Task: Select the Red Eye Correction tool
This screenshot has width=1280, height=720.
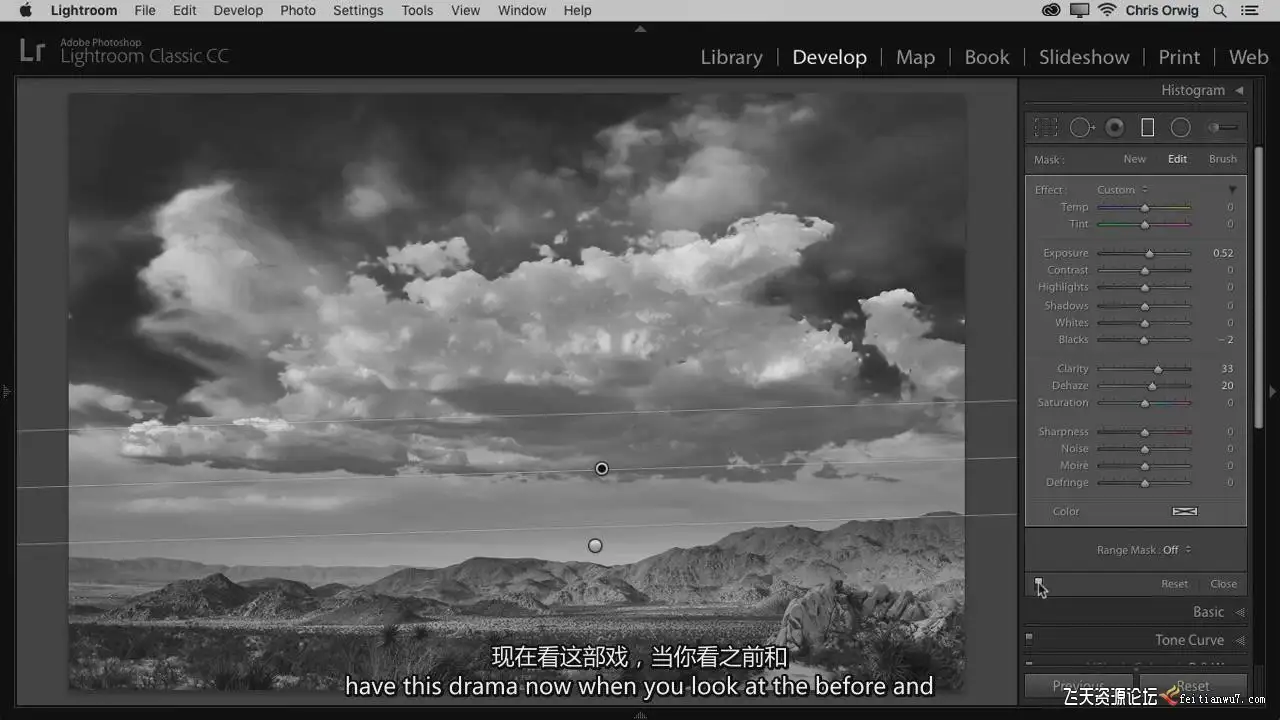Action: point(1115,128)
